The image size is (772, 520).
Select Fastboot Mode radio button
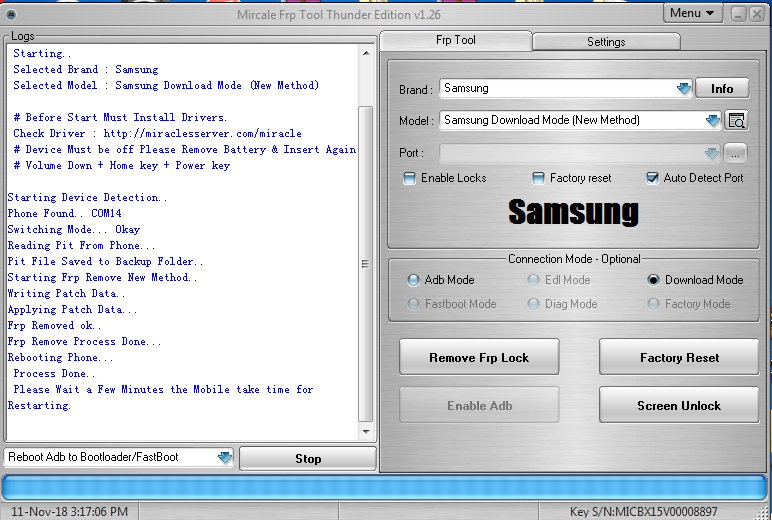tap(413, 304)
